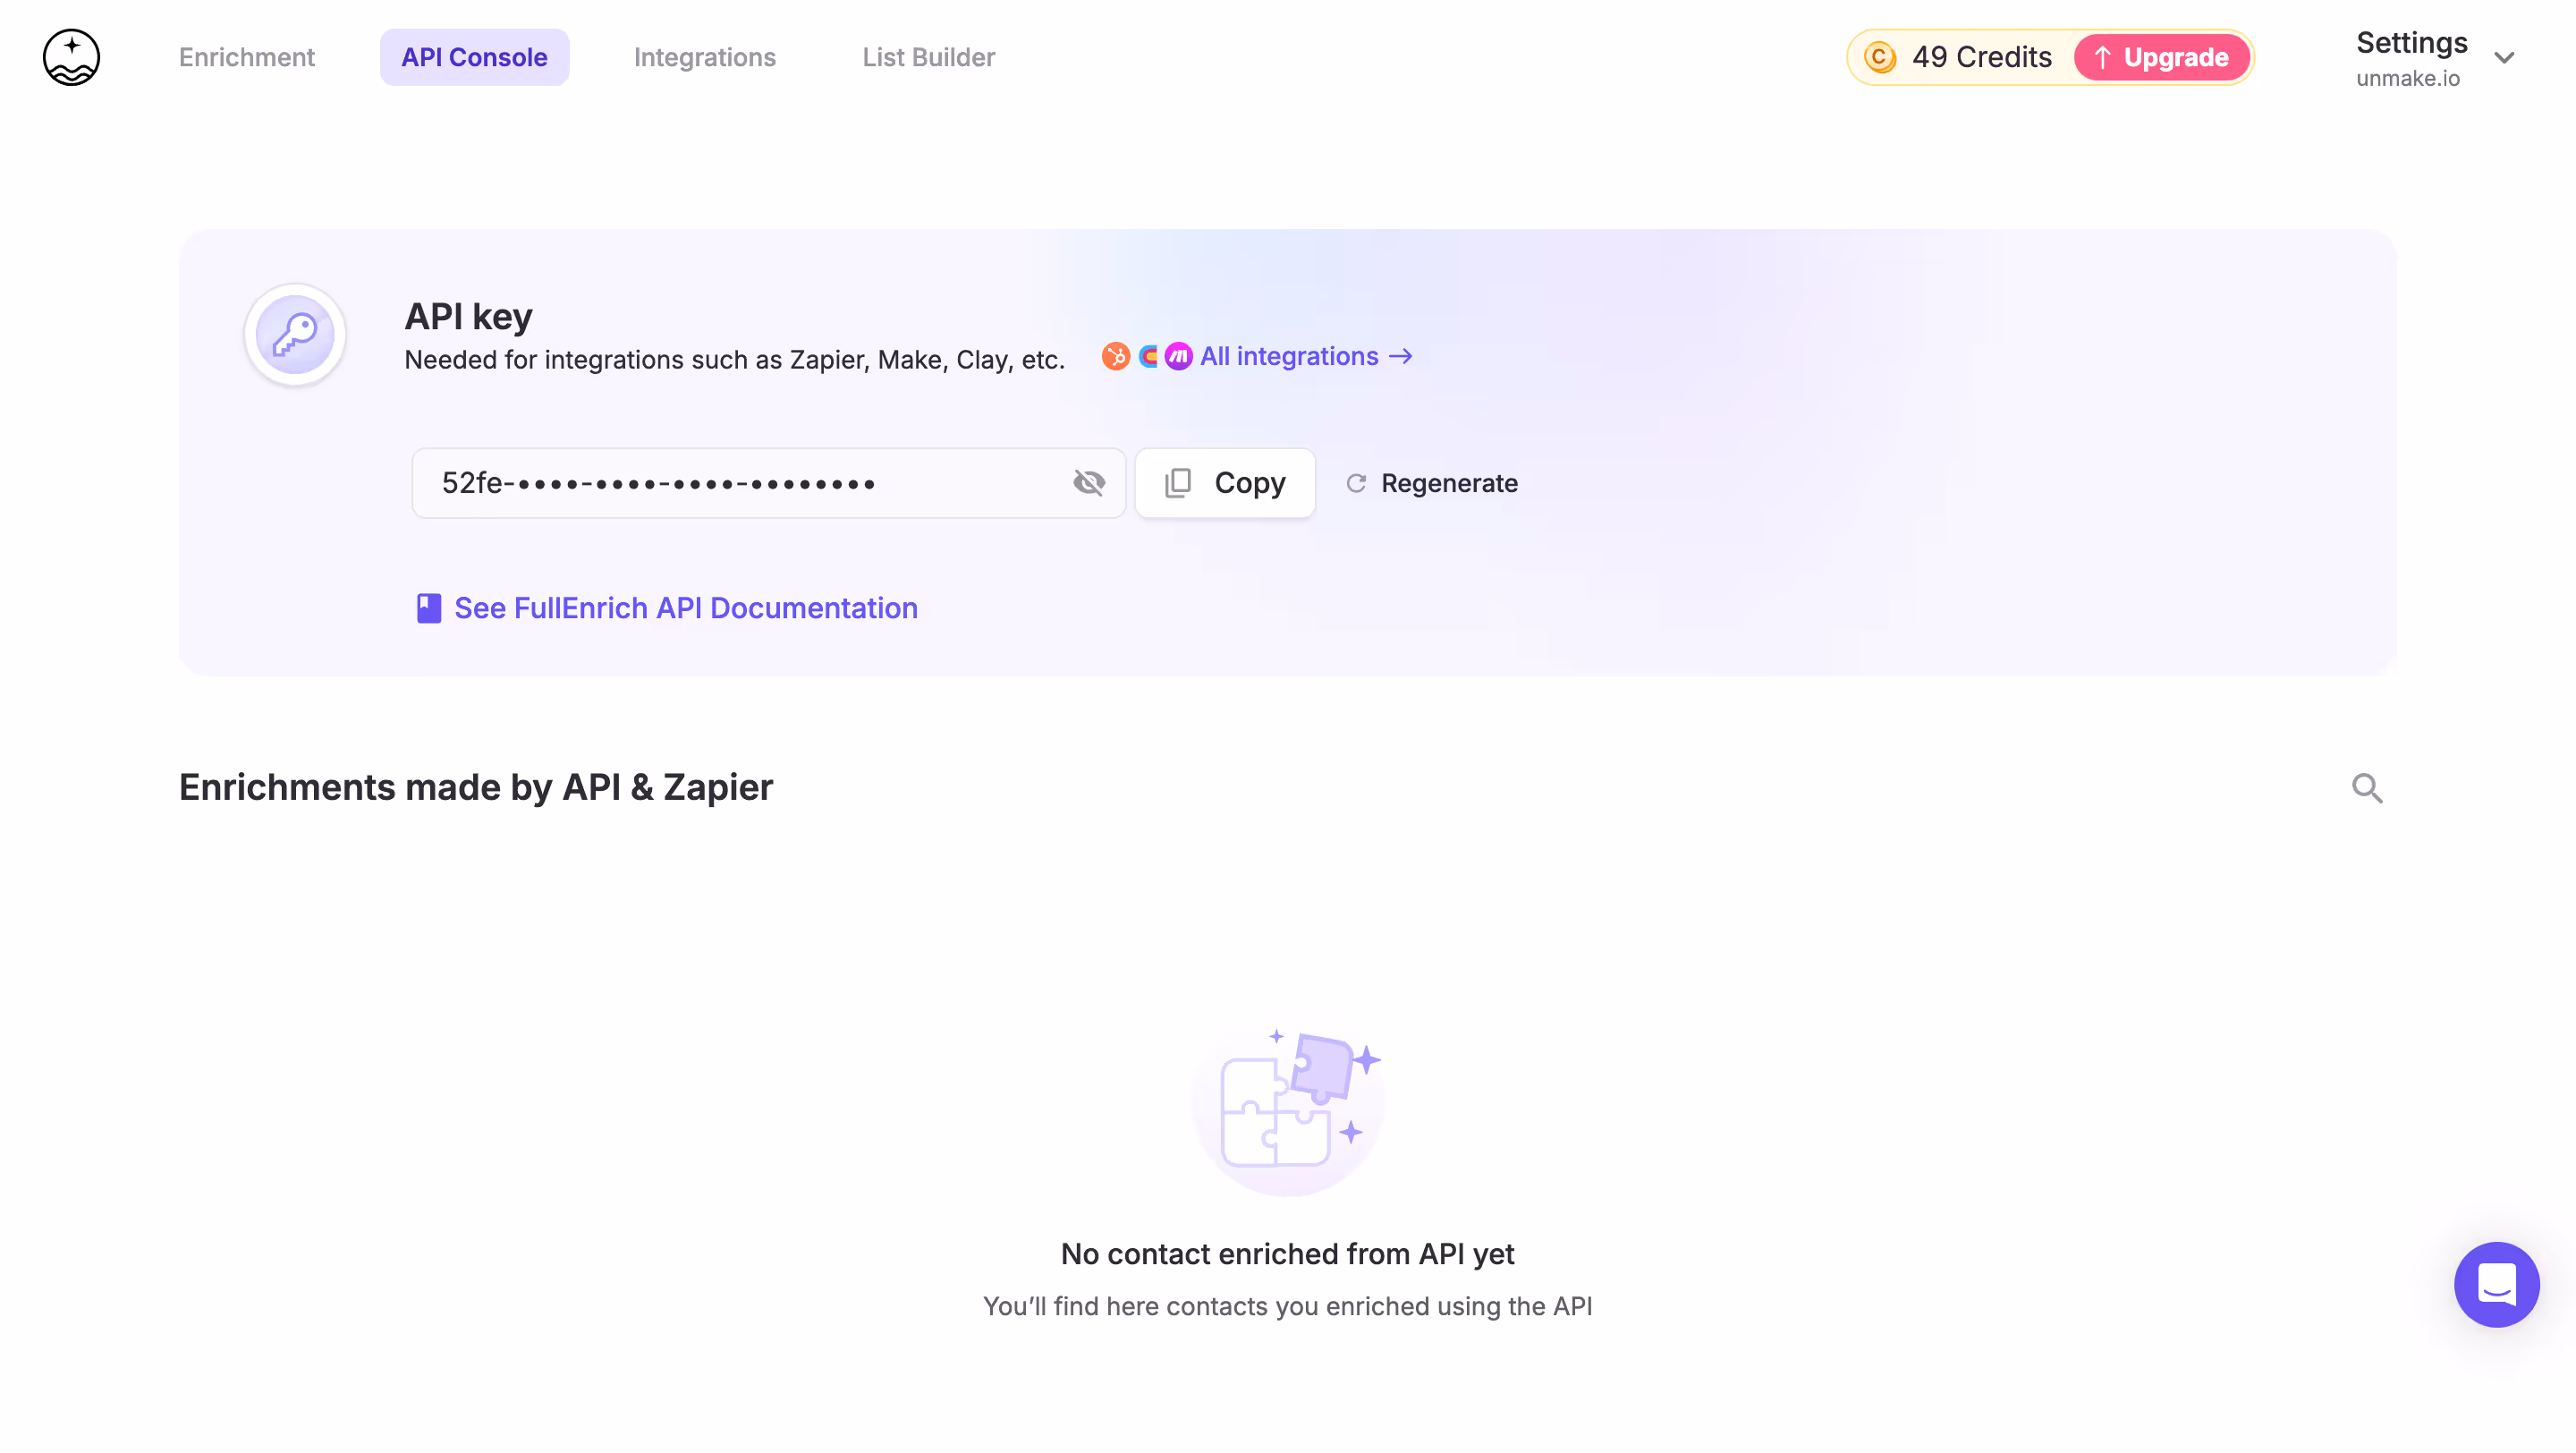Select the API Console tab

474,57
